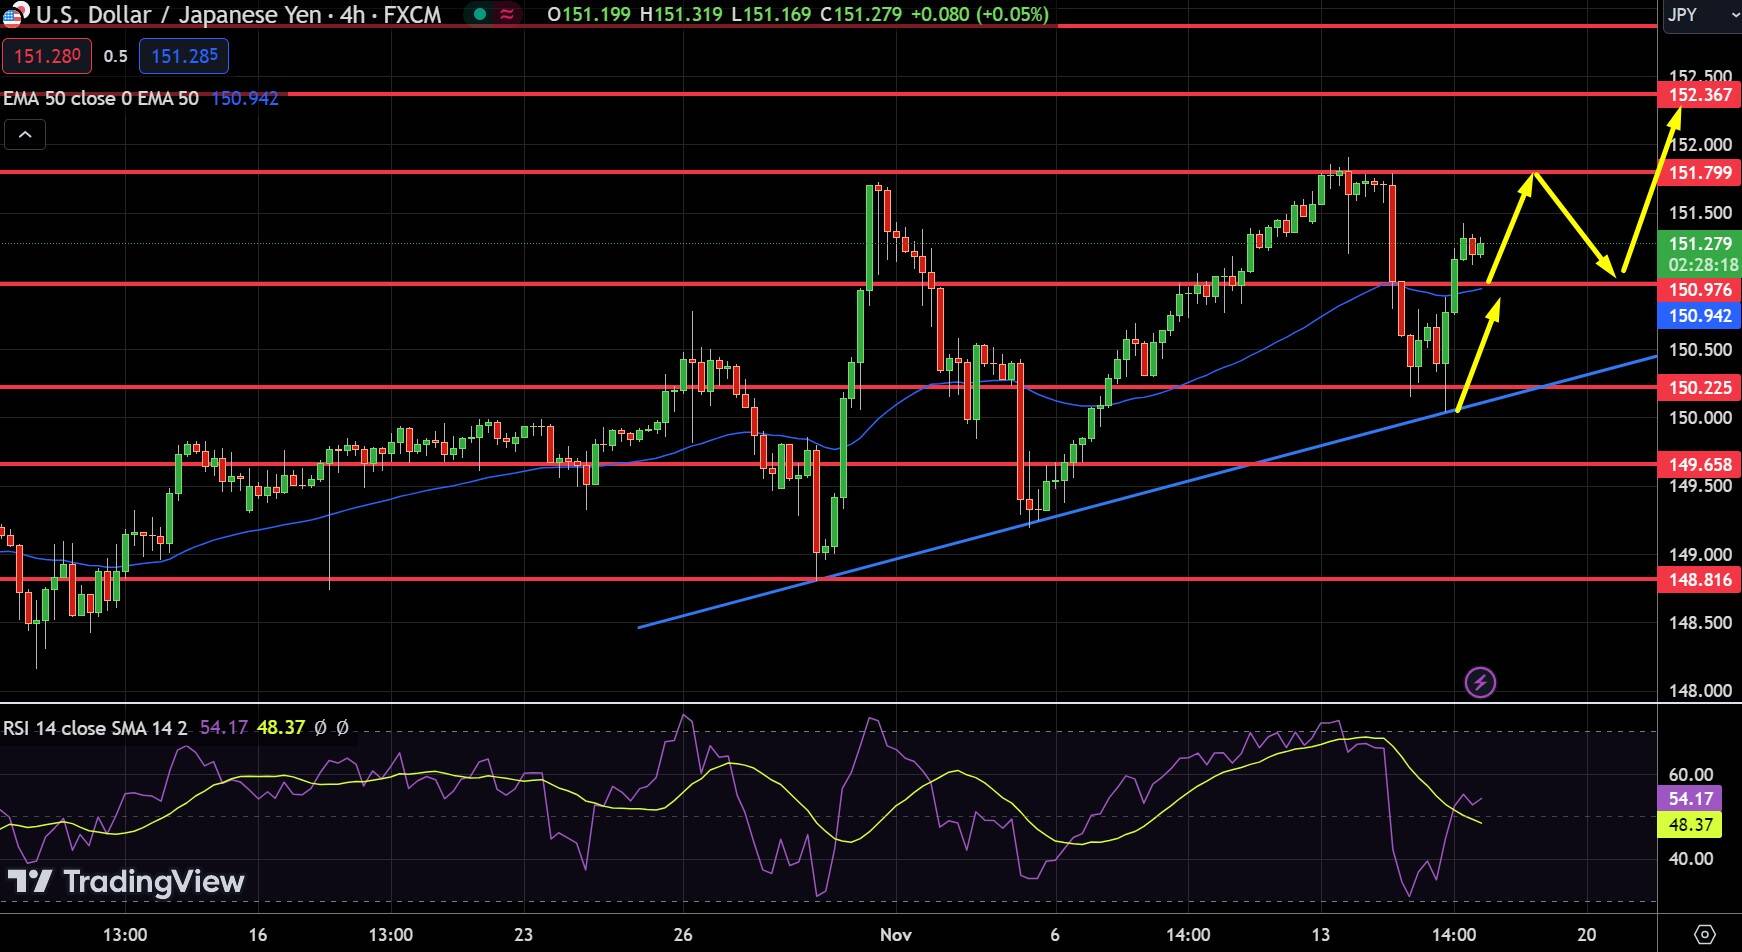The image size is (1742, 952).
Task: Select the RSI 14 close SMA indicator legend
Action: coord(95,728)
